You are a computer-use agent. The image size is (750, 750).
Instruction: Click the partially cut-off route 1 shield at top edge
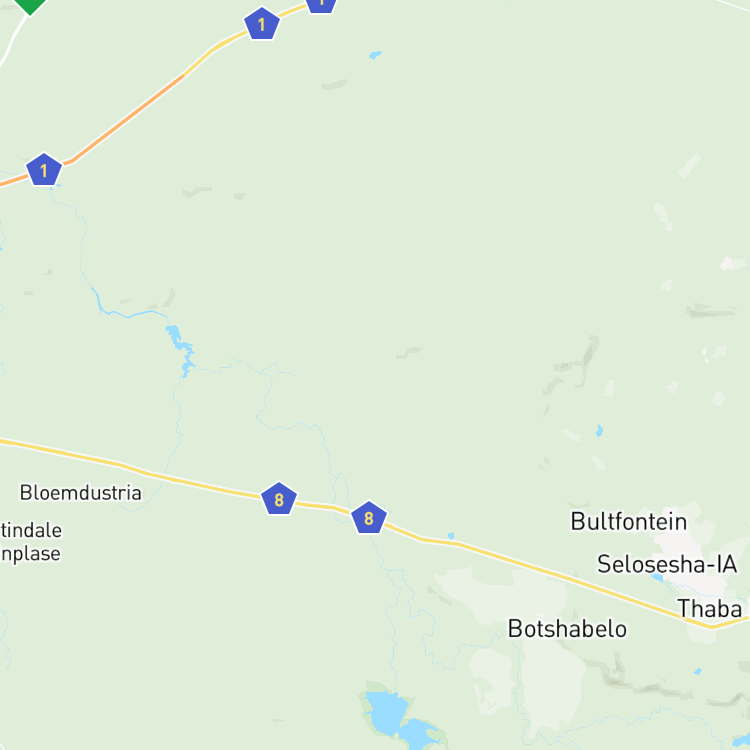pos(321,5)
